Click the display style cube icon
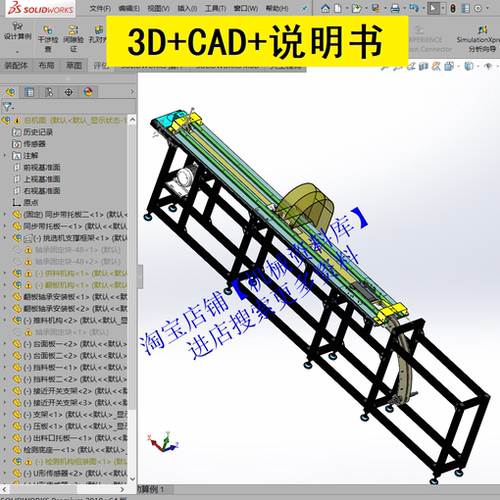The height and width of the screenshot is (500, 500). 469,66
